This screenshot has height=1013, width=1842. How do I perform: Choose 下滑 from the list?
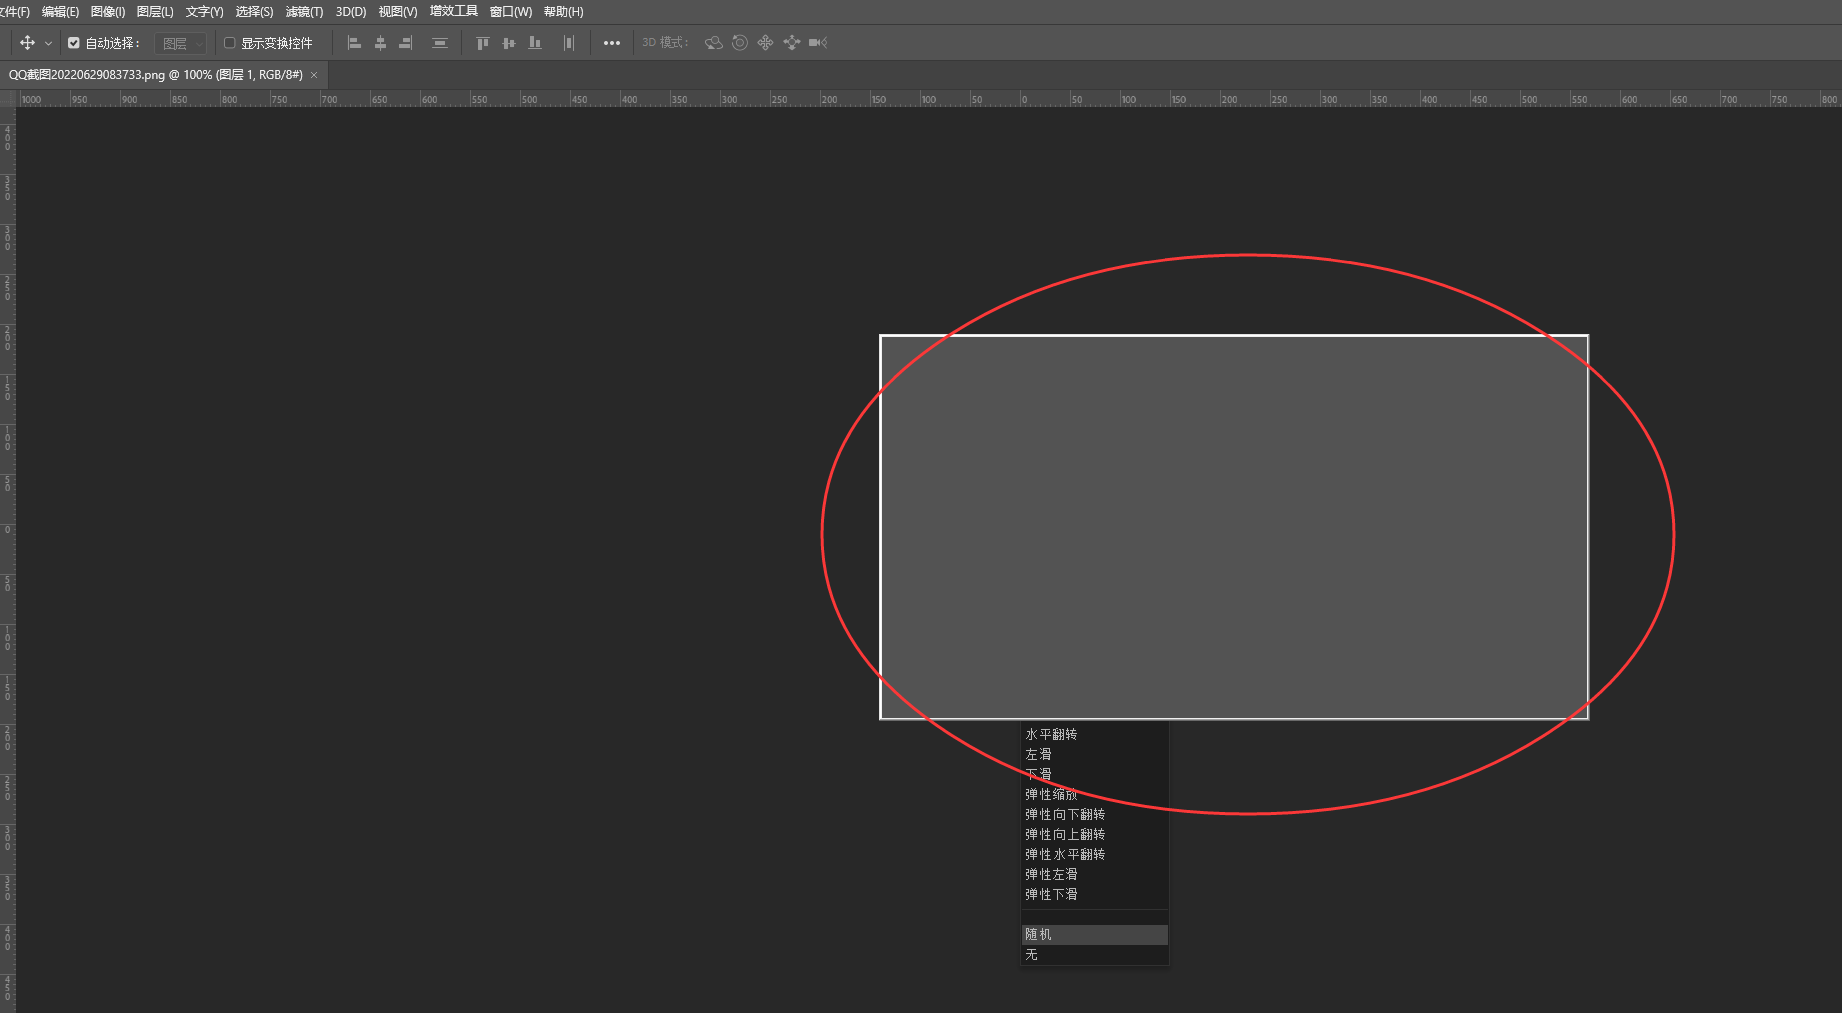pyautogui.click(x=1094, y=774)
